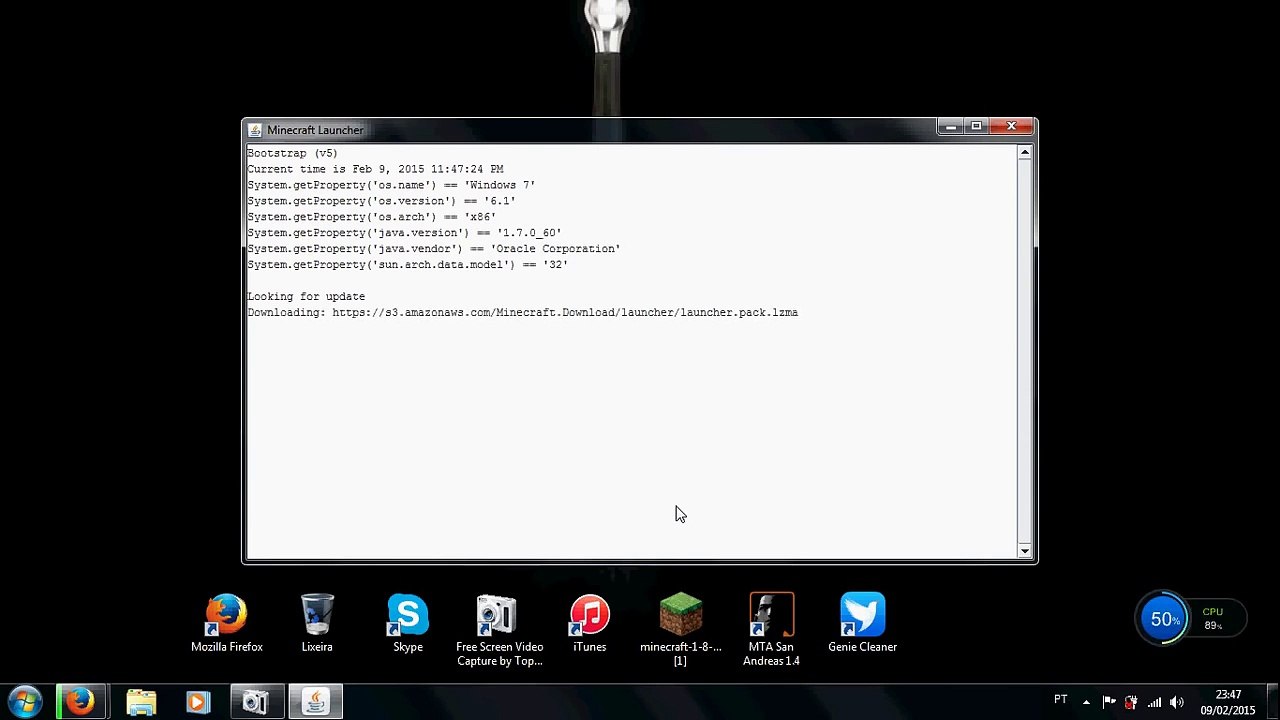This screenshot has height=720, width=1280.
Task: Open the Windows Start menu orb
Action: click(25, 702)
